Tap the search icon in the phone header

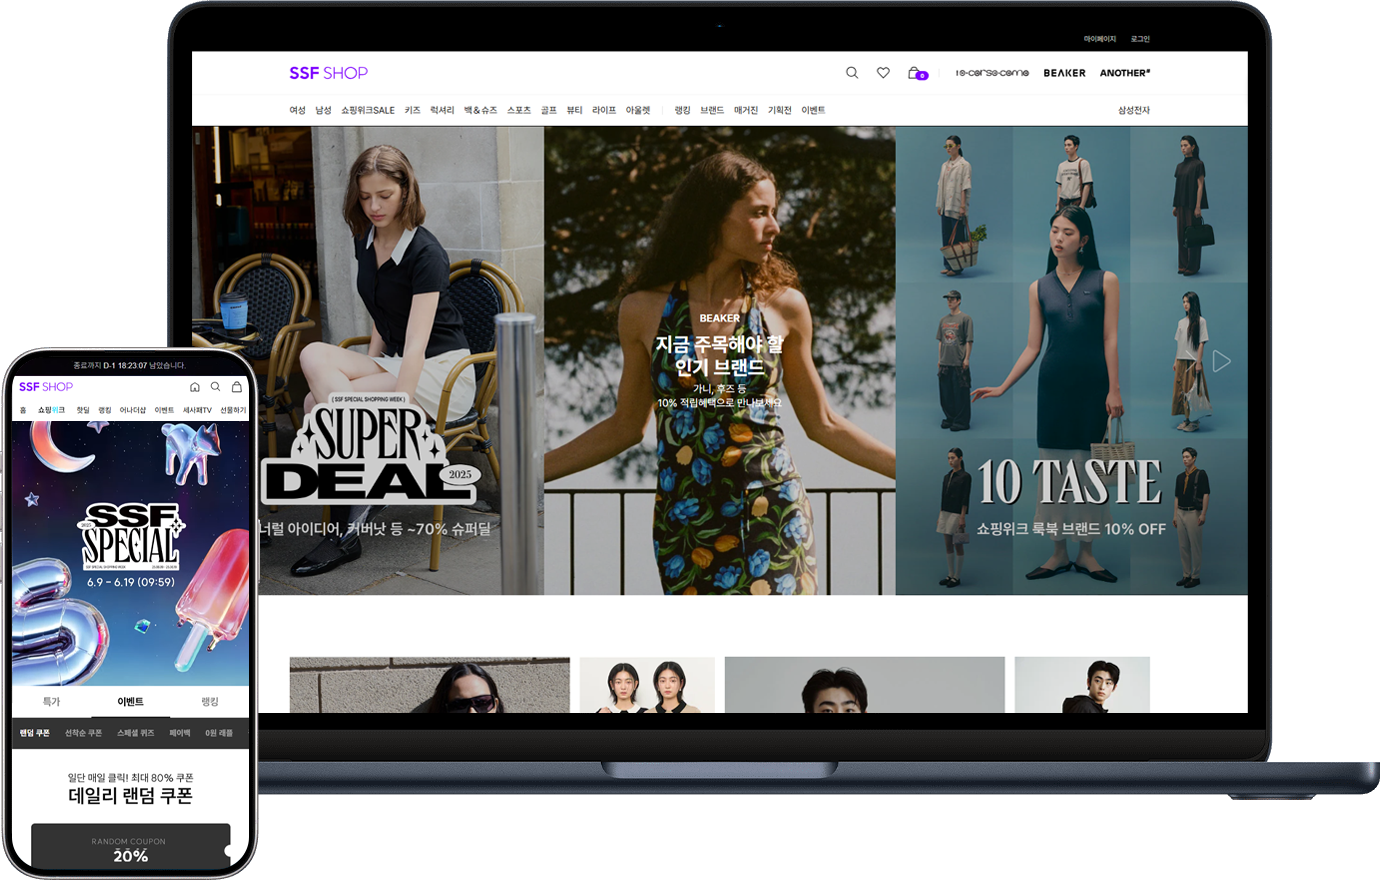(215, 387)
